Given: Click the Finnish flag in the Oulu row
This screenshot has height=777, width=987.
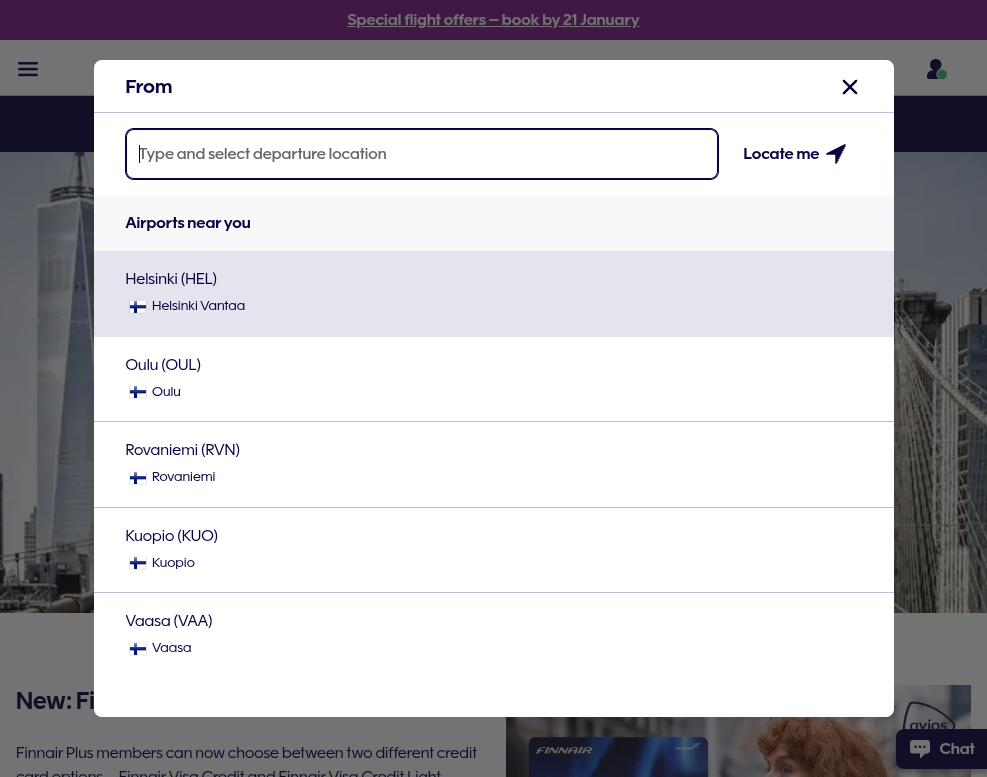Looking at the screenshot, I should pyautogui.click(x=138, y=392).
